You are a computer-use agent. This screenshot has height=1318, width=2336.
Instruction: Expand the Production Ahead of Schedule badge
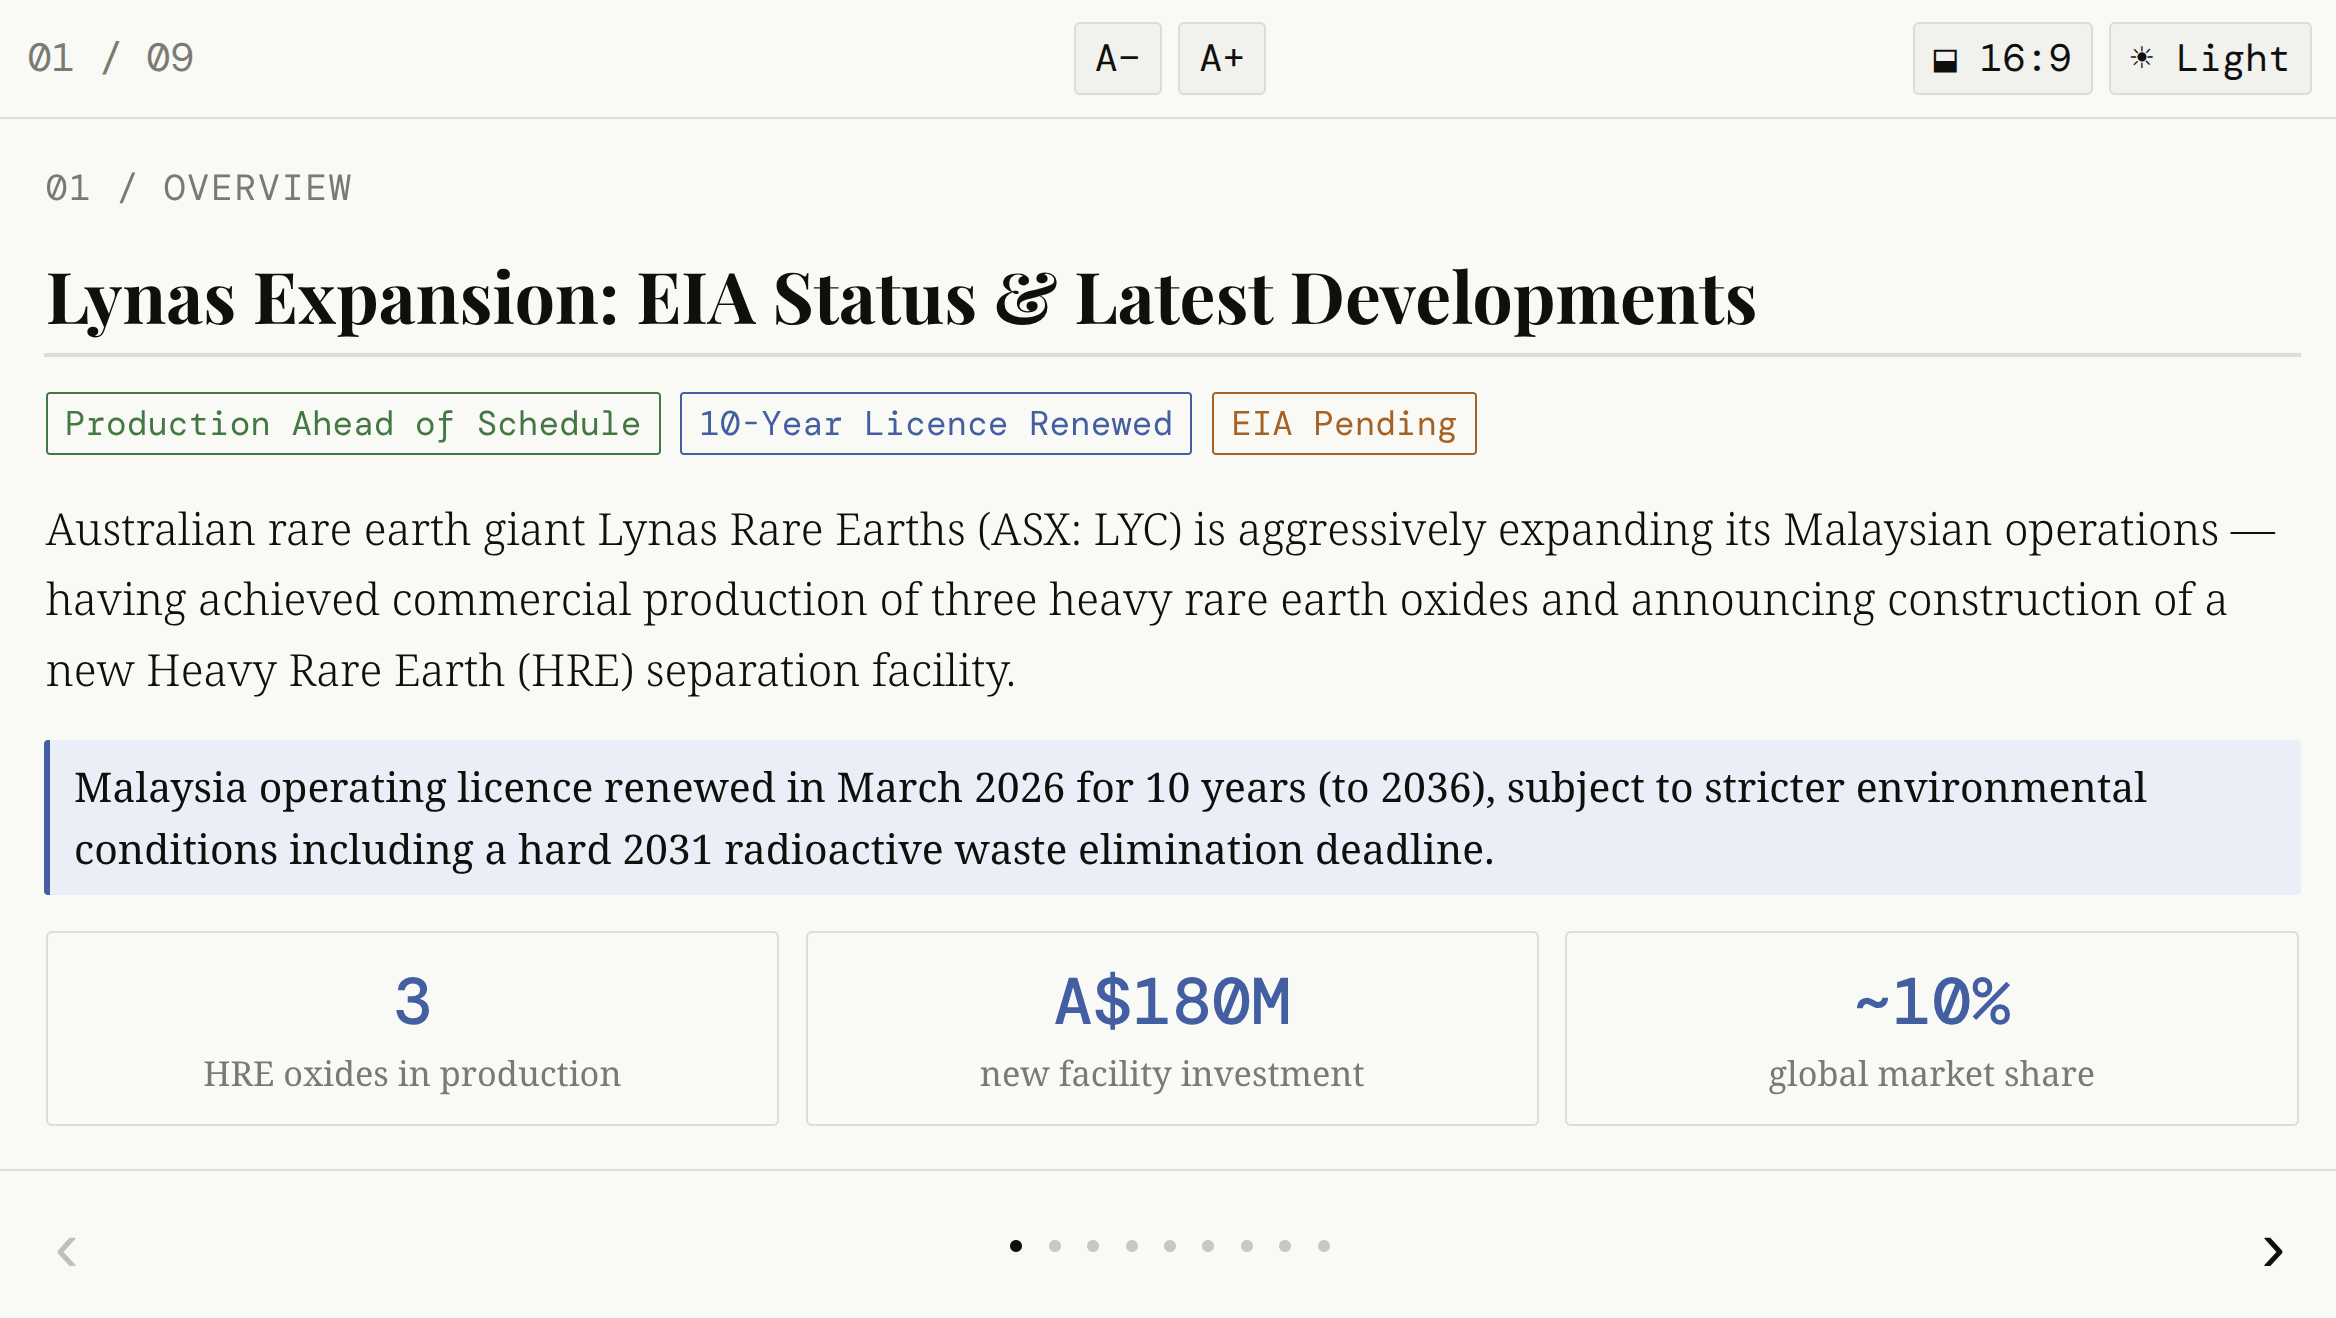(x=353, y=423)
